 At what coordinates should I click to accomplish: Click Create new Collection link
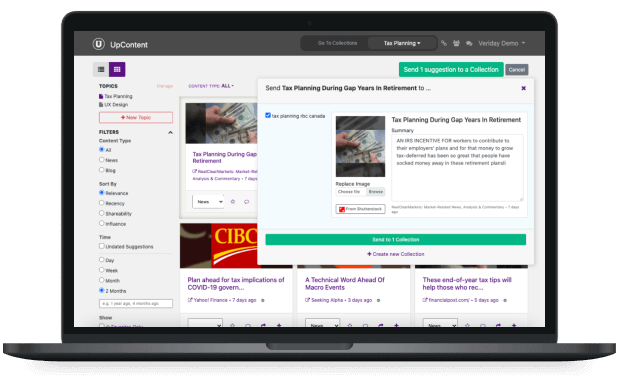click(395, 254)
